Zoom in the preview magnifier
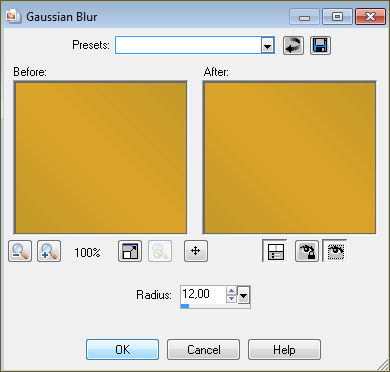Screen dimensions: 390x372 point(49,251)
